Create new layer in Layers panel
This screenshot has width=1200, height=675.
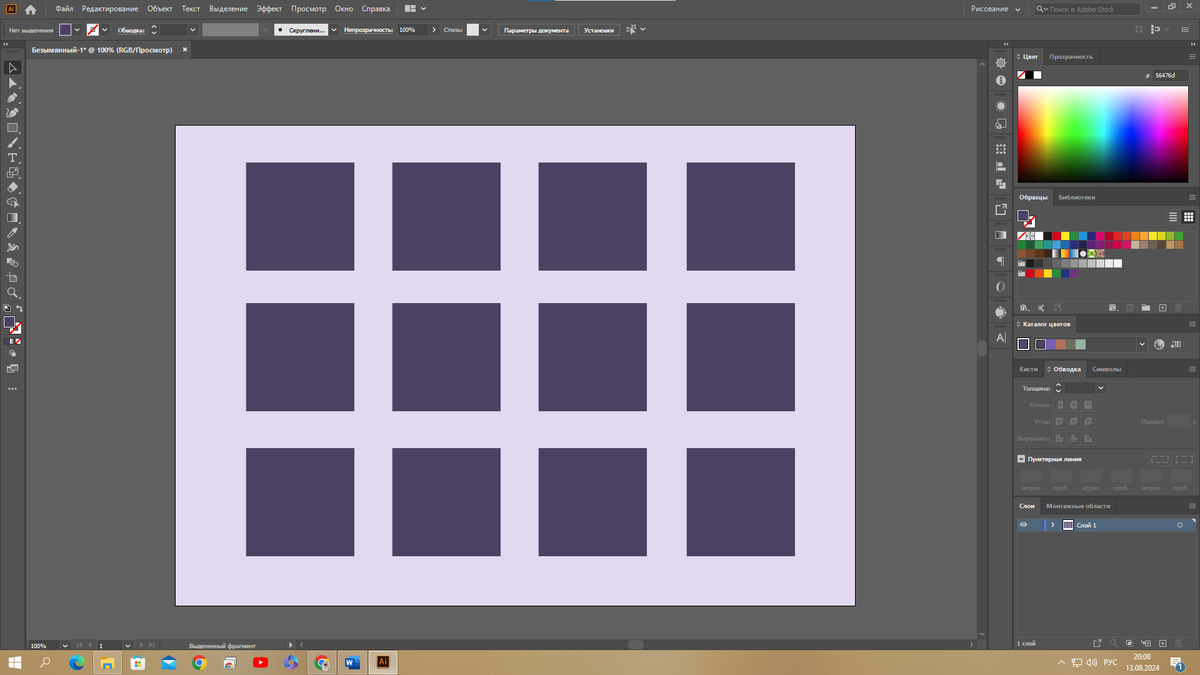pyautogui.click(x=1162, y=643)
